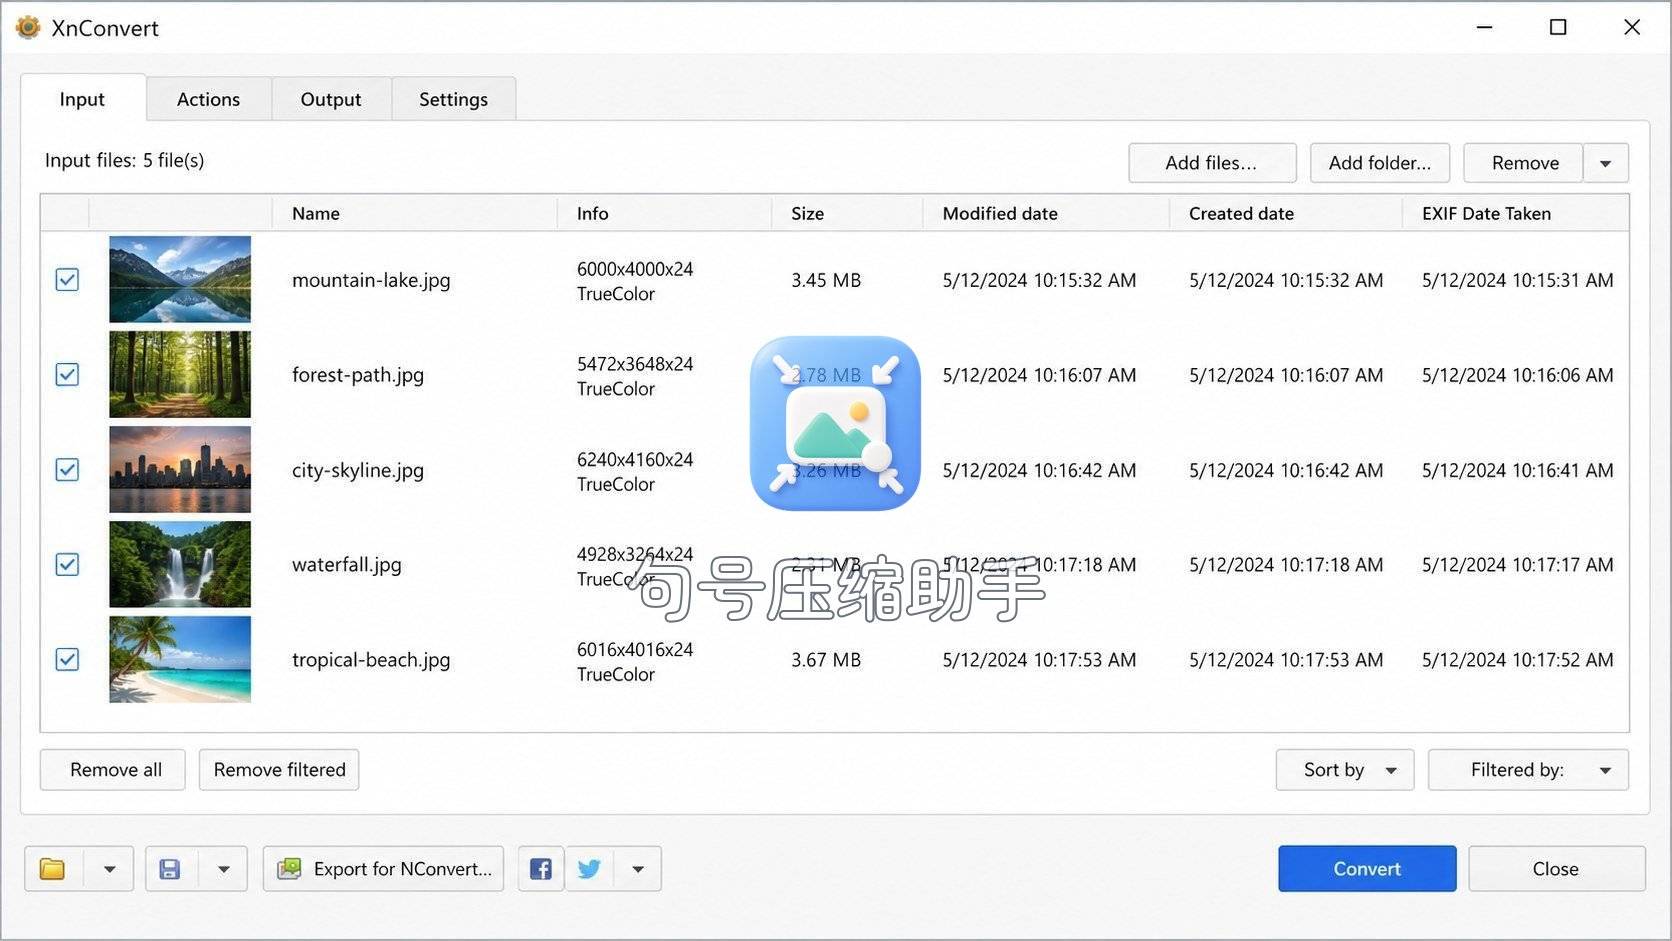Sort by the Name column header
Screen dimensions: 1672x941
click(x=414, y=214)
